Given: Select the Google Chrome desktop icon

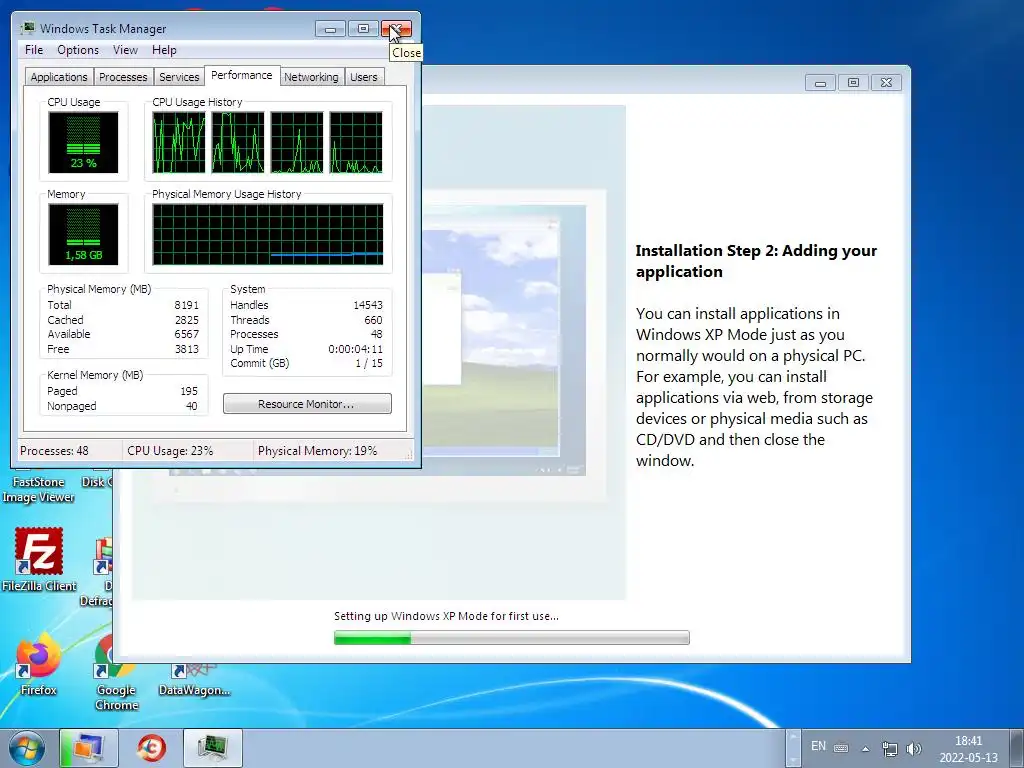Looking at the screenshot, I should point(116,673).
